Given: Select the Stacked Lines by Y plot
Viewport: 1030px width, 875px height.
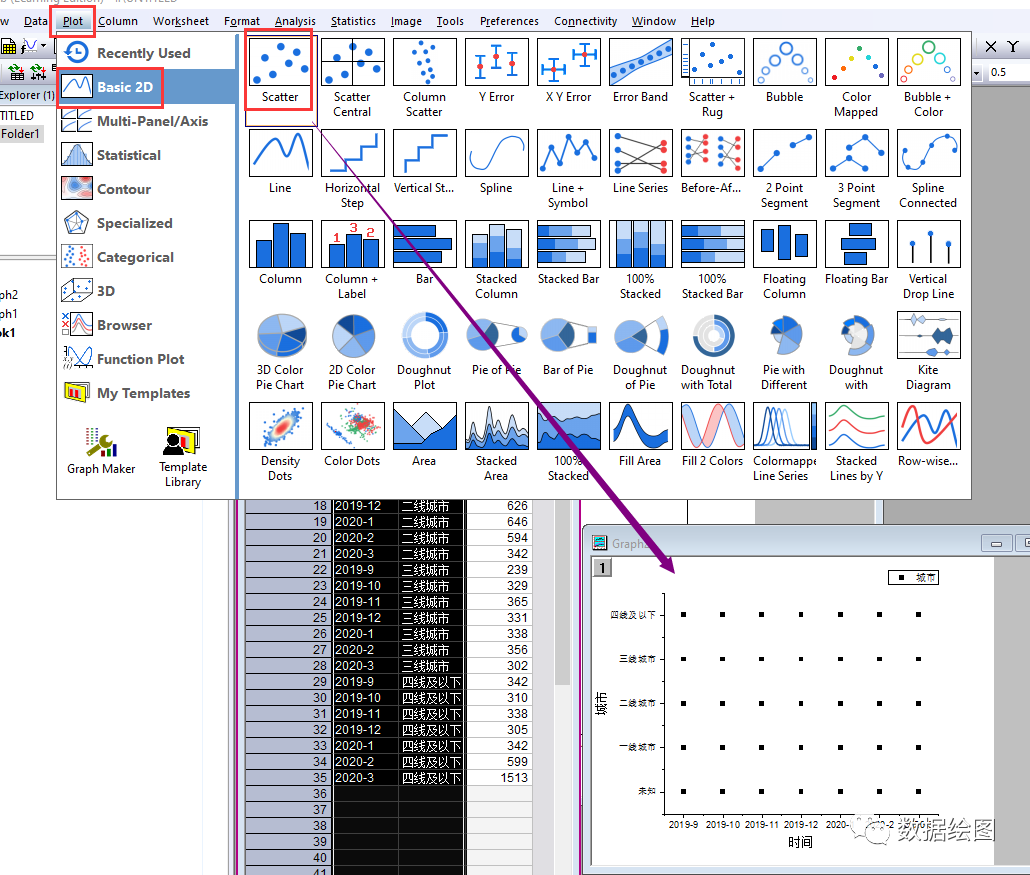Looking at the screenshot, I should [x=857, y=442].
